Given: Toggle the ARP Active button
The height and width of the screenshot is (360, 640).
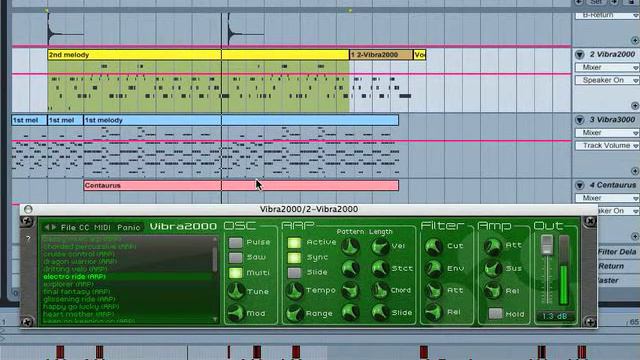Looking at the screenshot, I should [x=294, y=243].
